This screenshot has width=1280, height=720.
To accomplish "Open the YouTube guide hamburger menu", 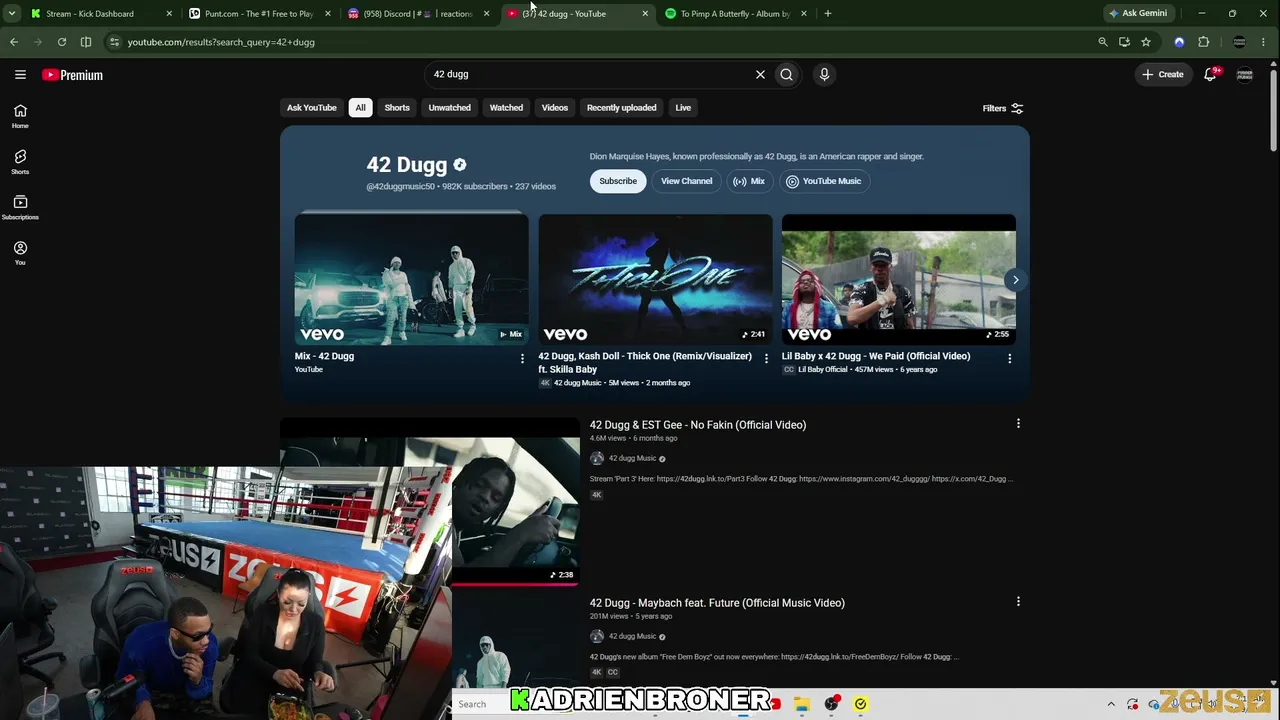I will [20, 74].
